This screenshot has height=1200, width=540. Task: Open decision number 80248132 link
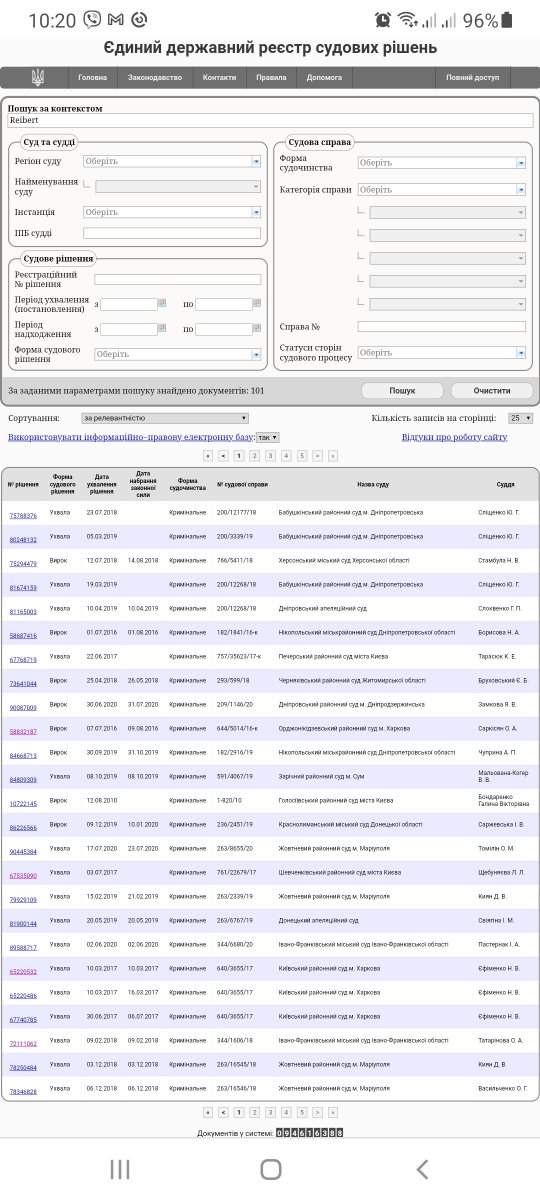pos(23,540)
